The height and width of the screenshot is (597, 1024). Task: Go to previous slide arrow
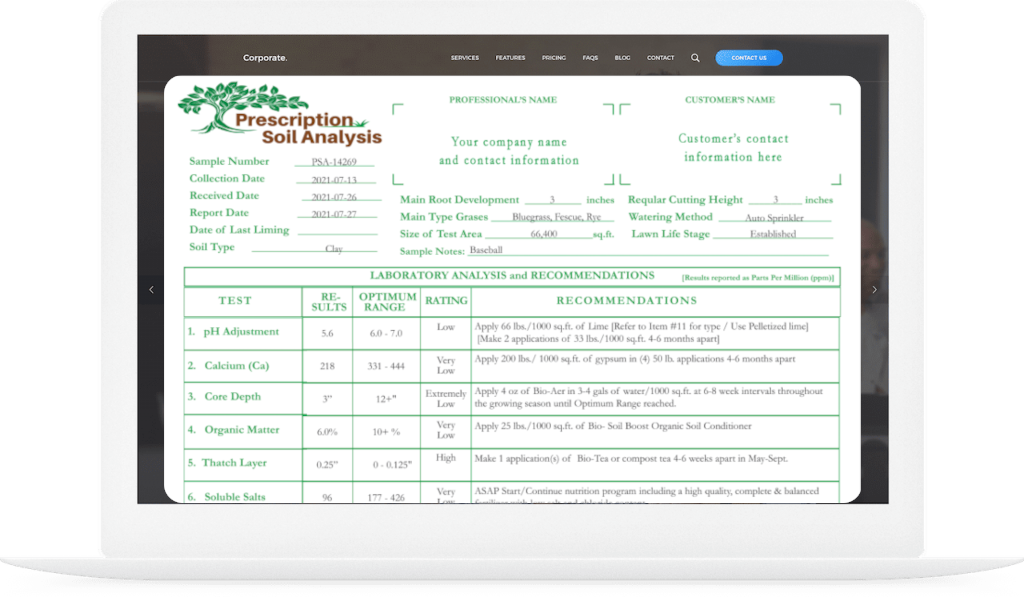pyautogui.click(x=152, y=289)
